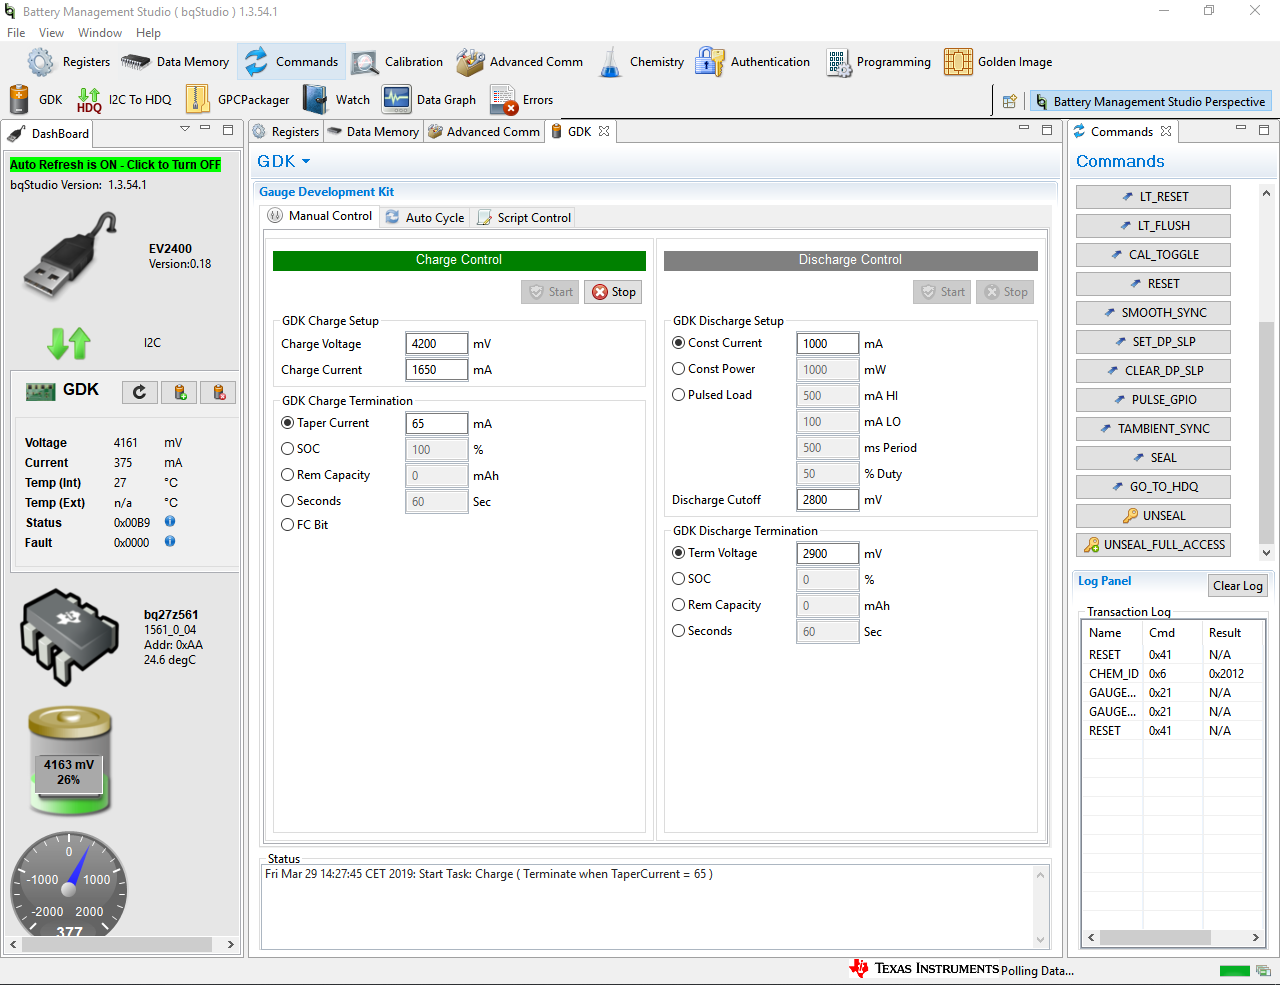Click the GDK refresh icon button
Image resolution: width=1280 pixels, height=985 pixels.
140,392
